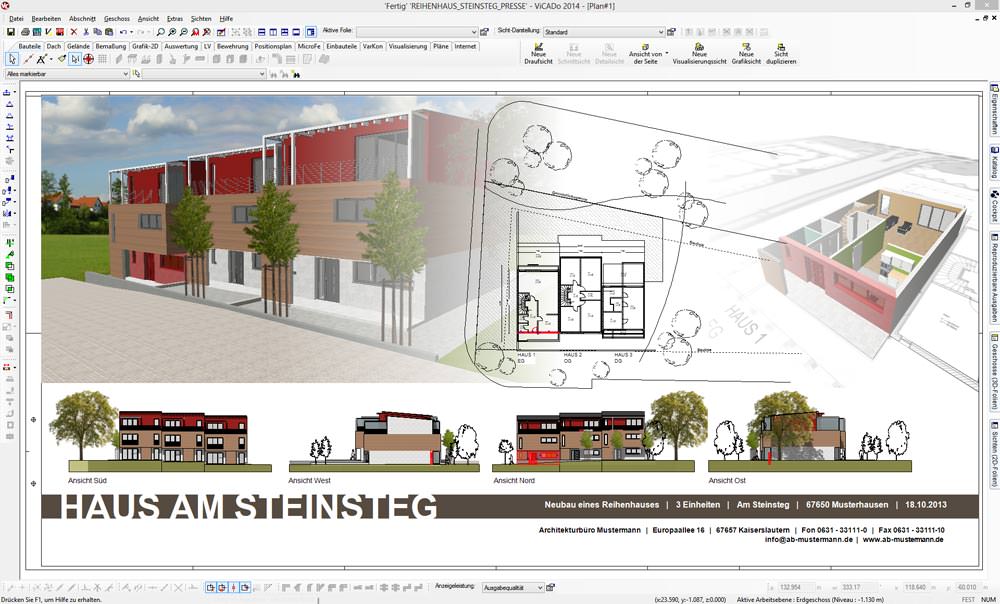Viewport: 1000px width, 604px height.
Task: Click the red crosshair target tool icon
Action: (89, 59)
